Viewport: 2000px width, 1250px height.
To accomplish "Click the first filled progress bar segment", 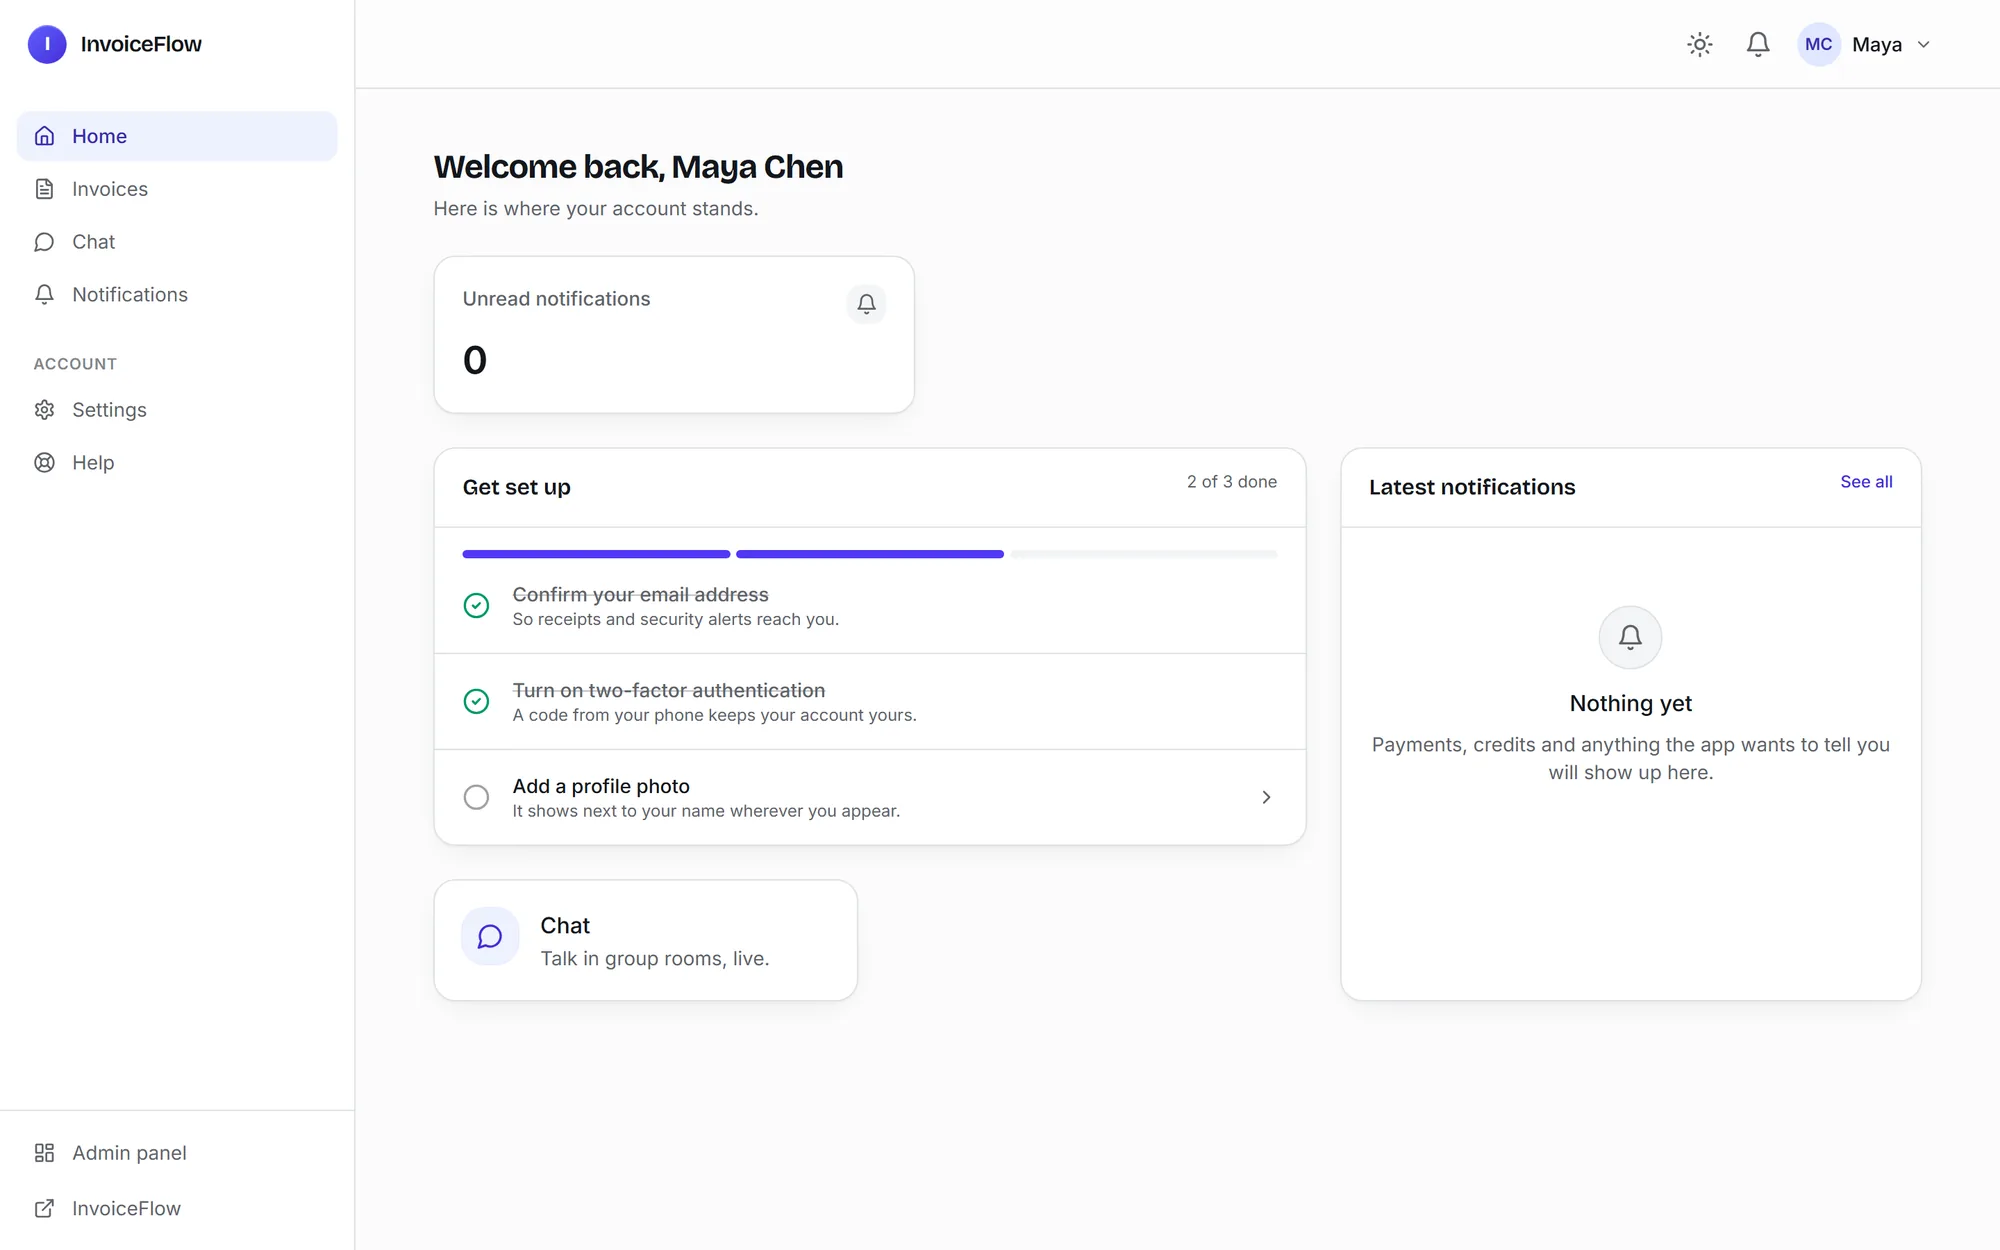I will click(x=596, y=554).
